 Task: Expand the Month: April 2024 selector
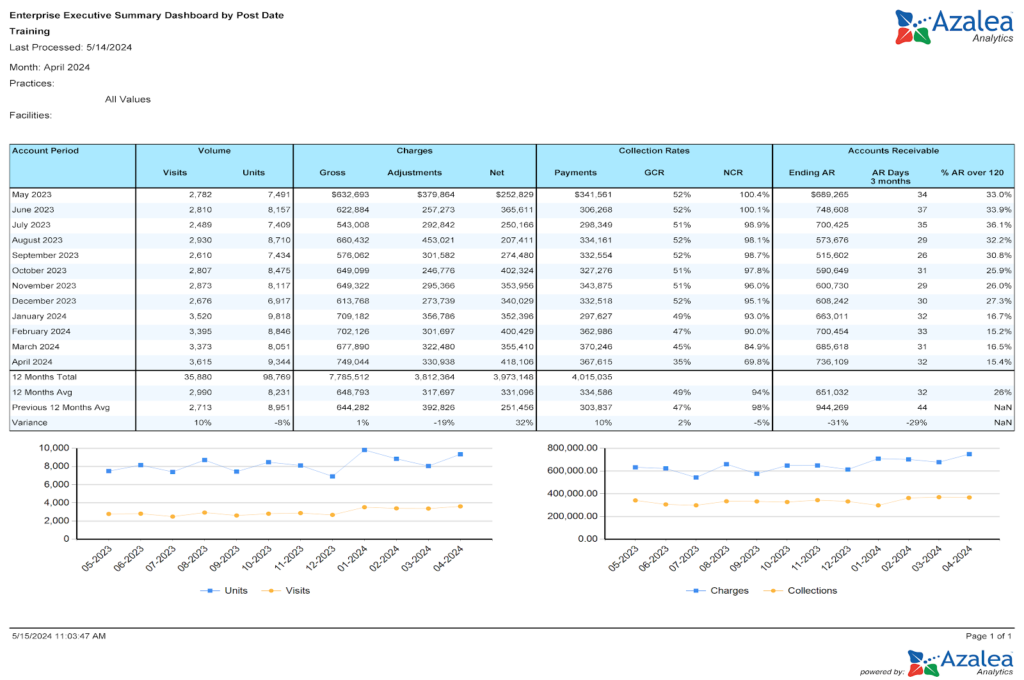[x=49, y=67]
